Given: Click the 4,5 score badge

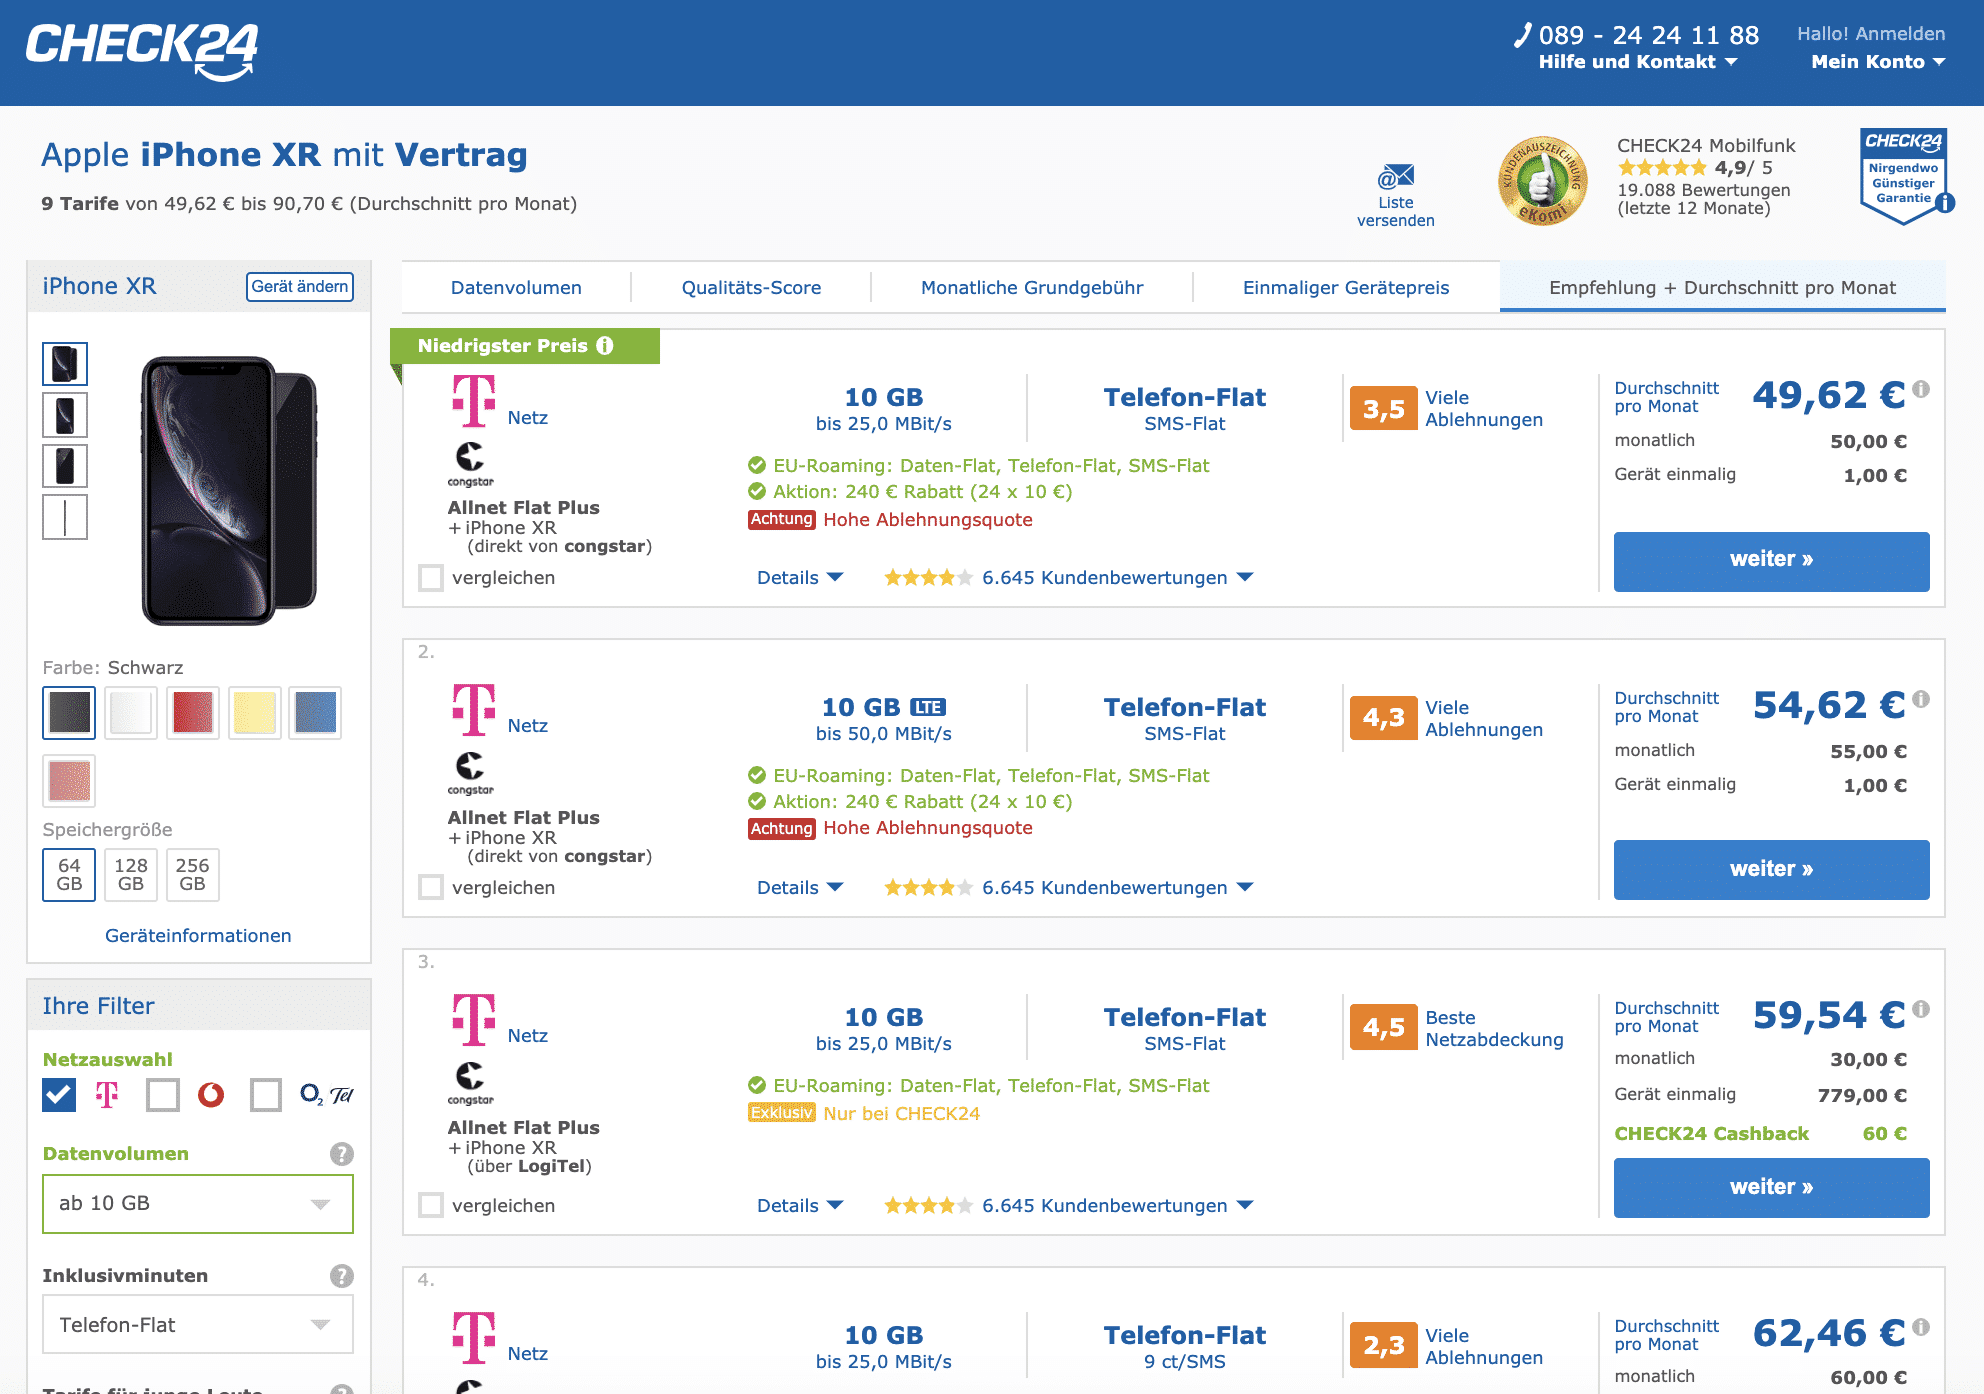Looking at the screenshot, I should click(x=1383, y=1027).
